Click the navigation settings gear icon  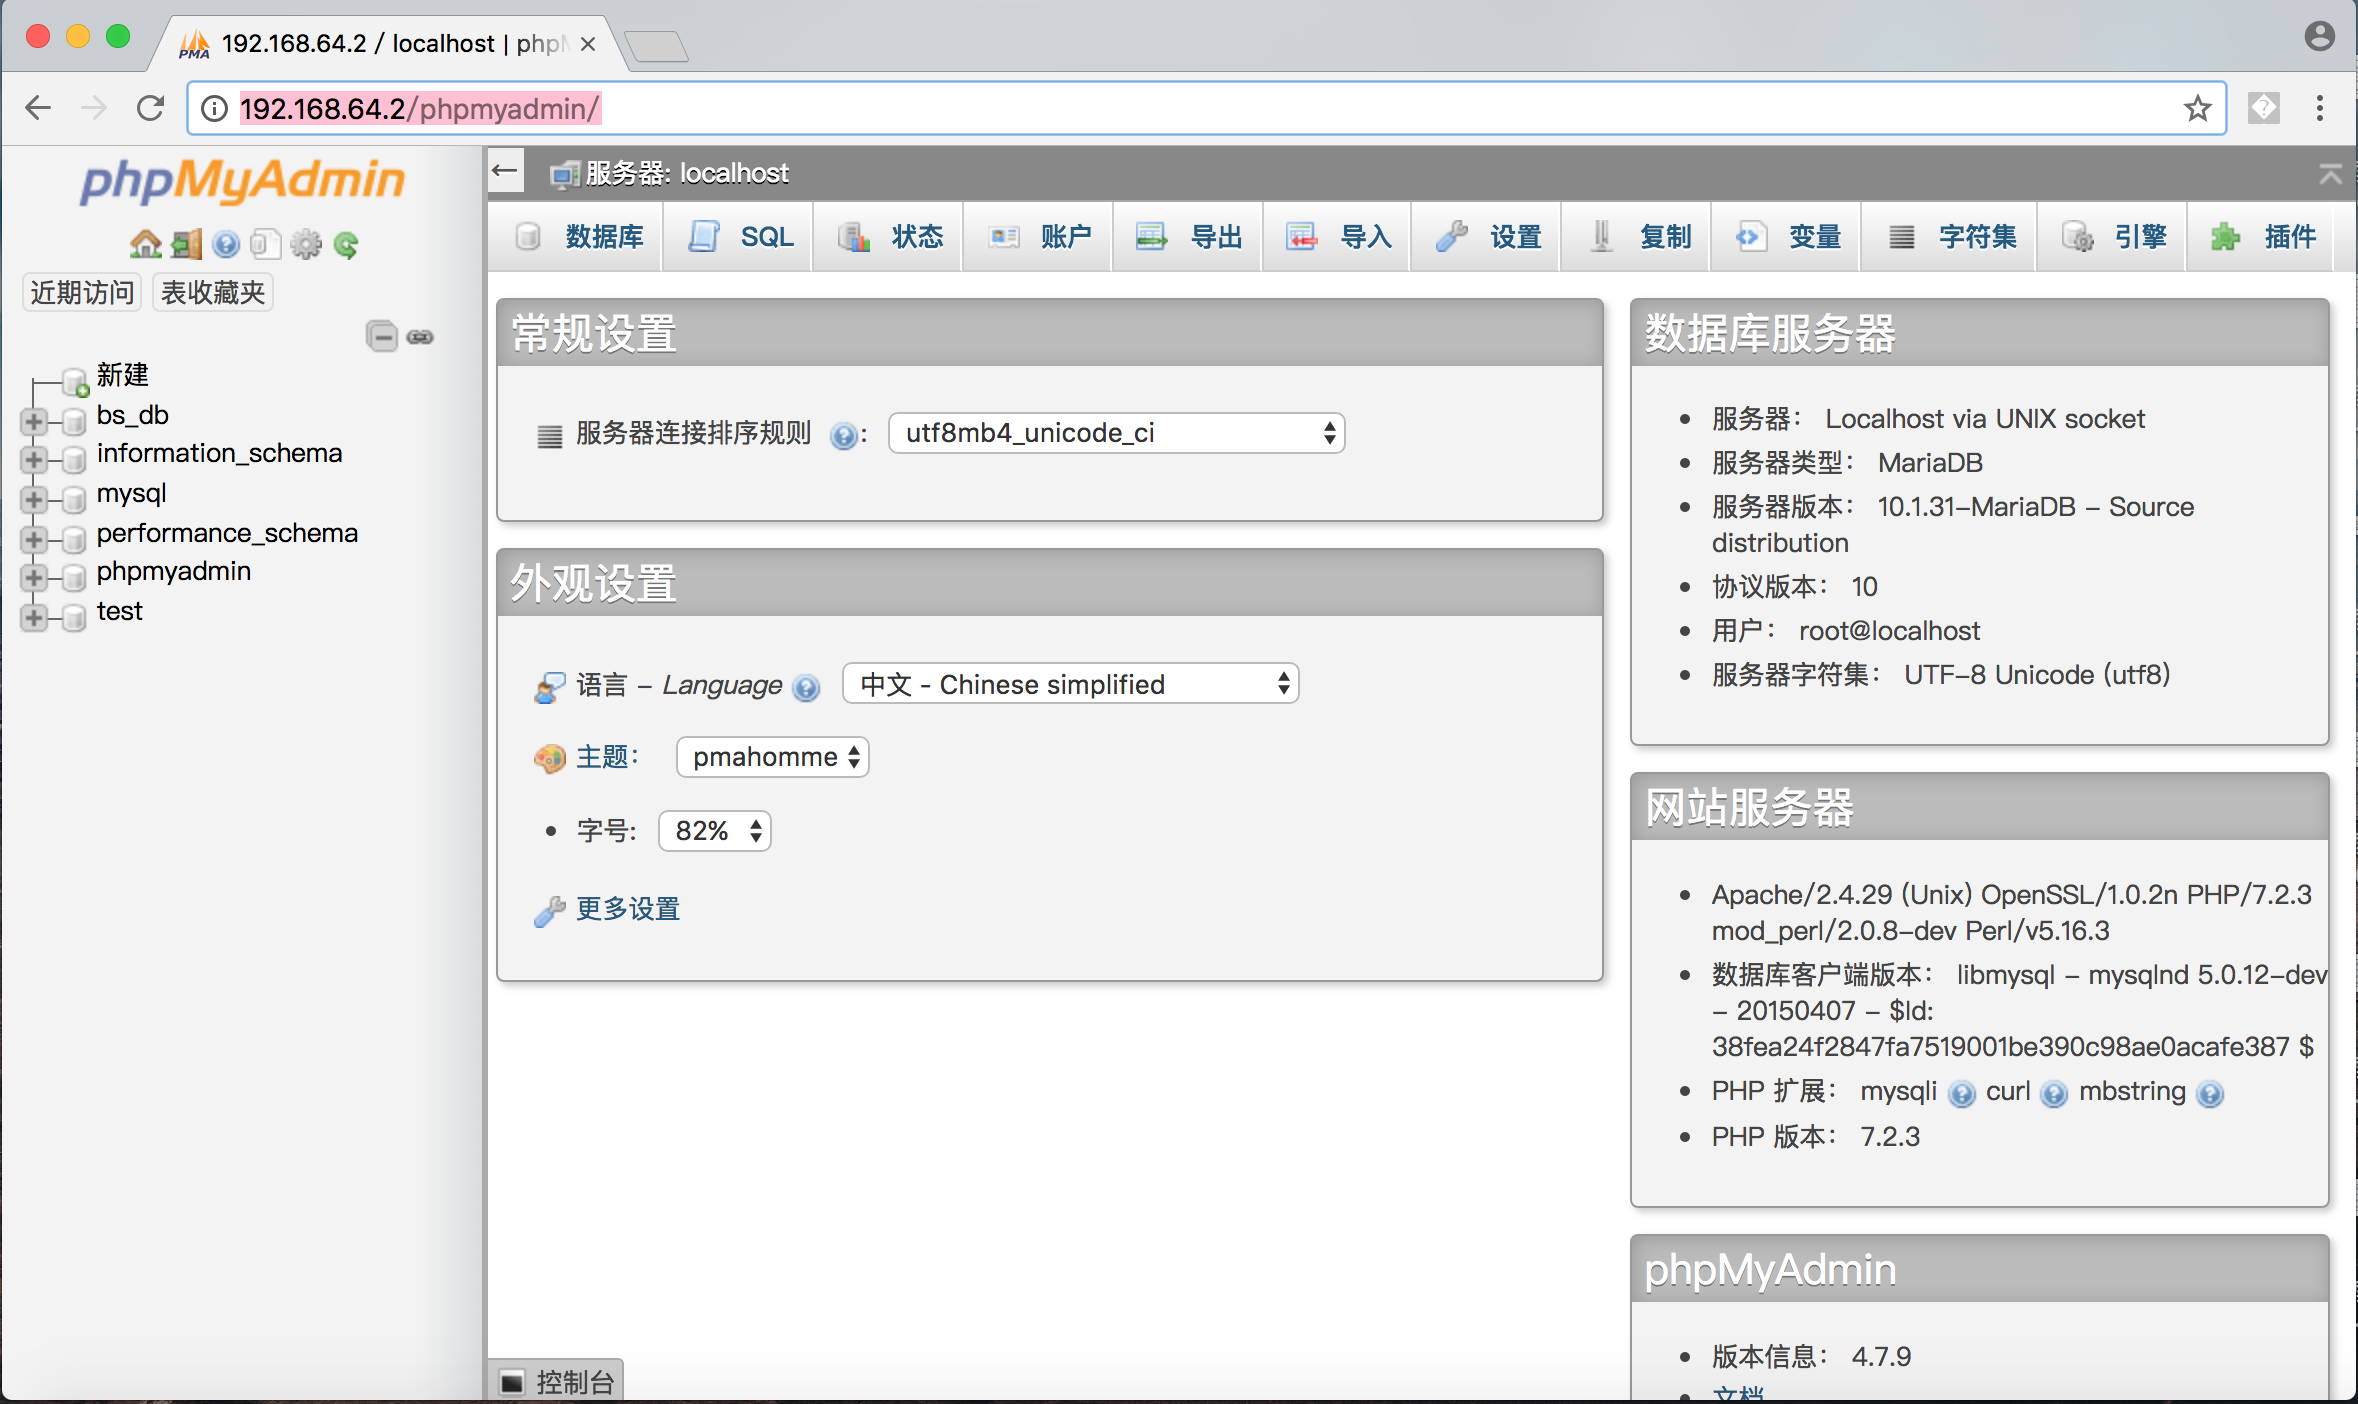pyautogui.click(x=306, y=244)
